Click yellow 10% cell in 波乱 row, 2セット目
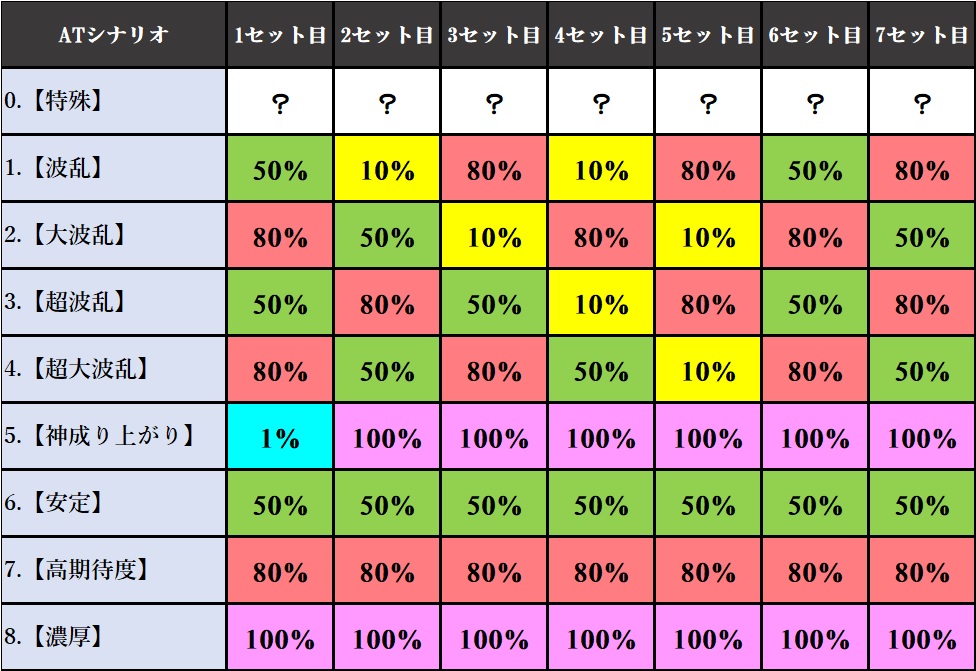 pyautogui.click(x=387, y=168)
